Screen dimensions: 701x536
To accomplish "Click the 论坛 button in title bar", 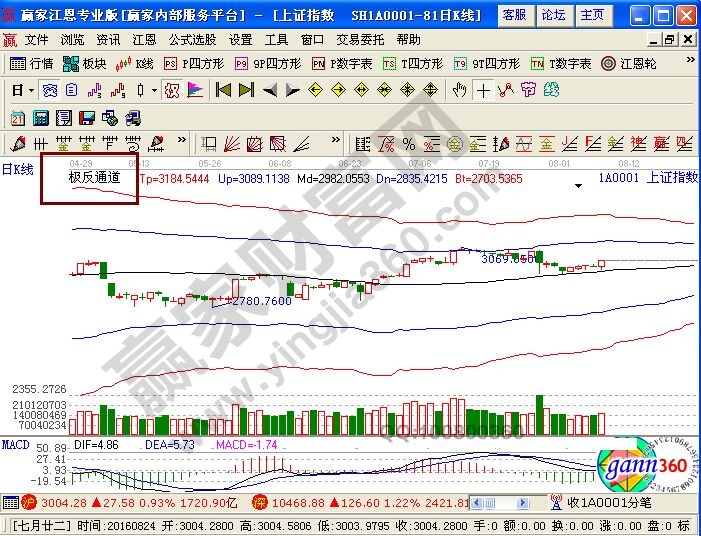I will click(554, 16).
